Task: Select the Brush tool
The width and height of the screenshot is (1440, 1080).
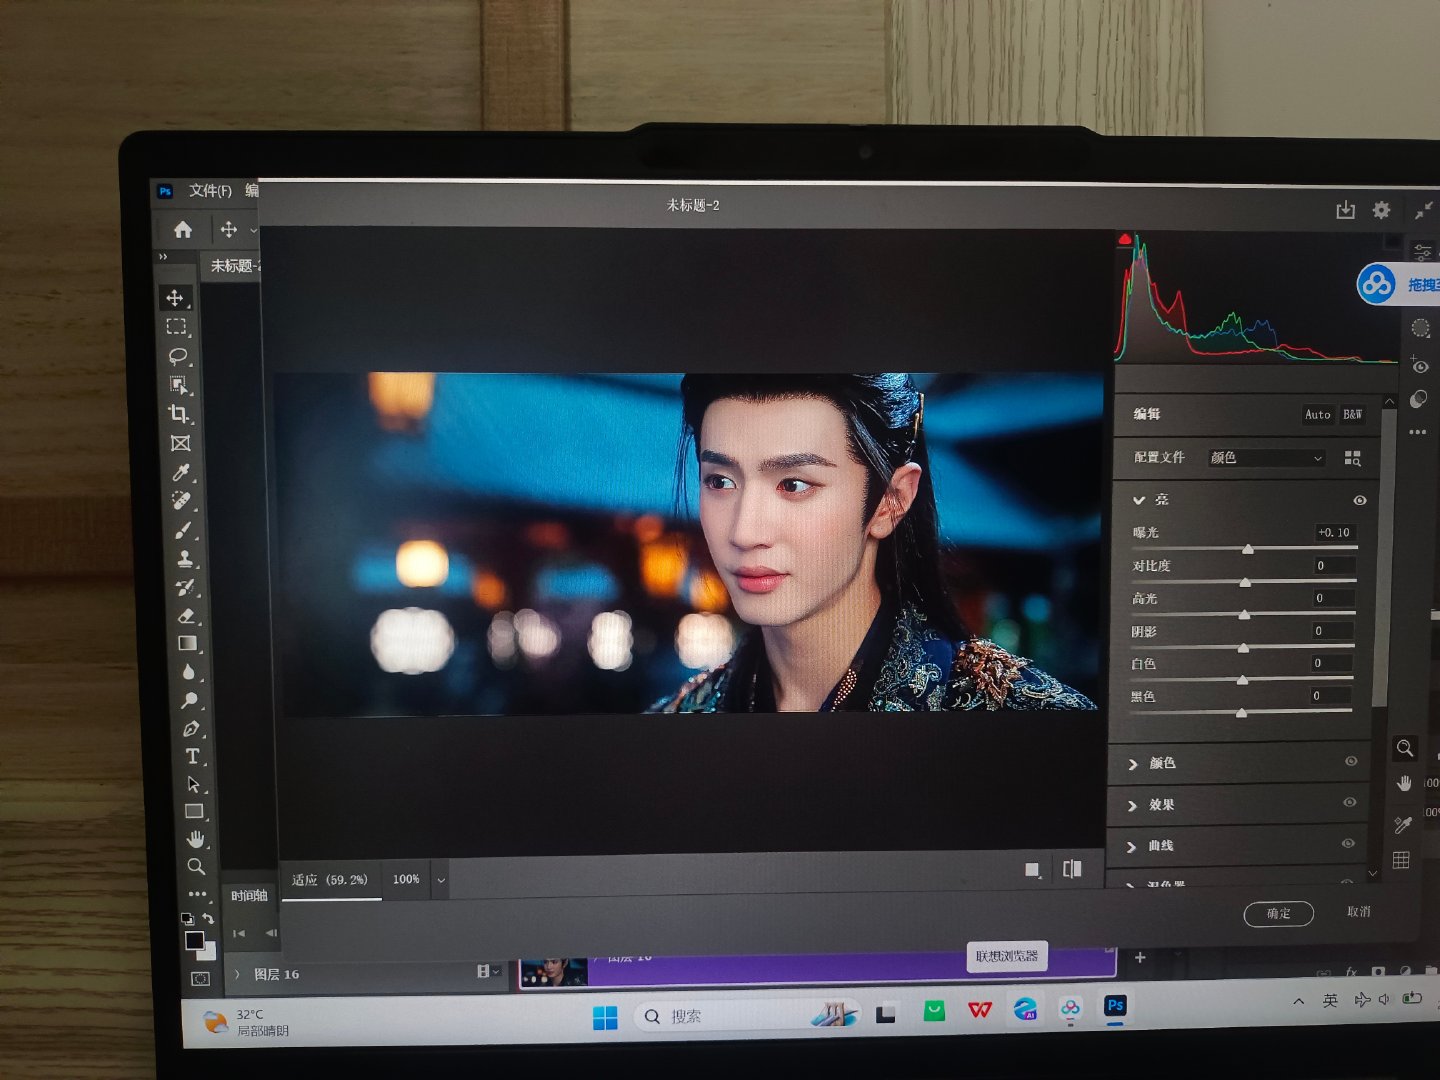Action: [184, 530]
